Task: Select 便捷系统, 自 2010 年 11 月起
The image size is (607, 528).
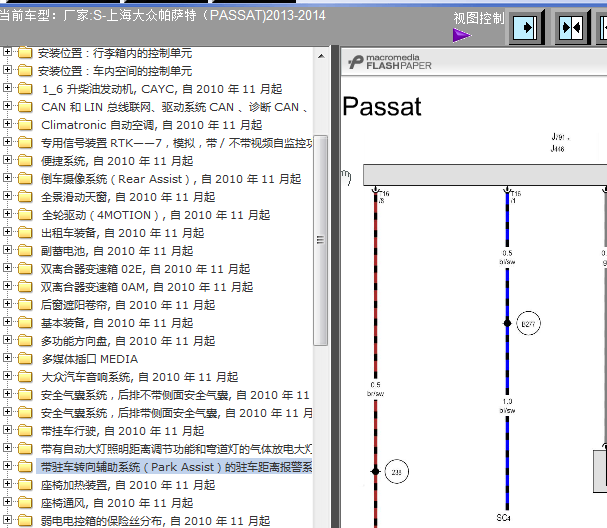Action: point(117,161)
